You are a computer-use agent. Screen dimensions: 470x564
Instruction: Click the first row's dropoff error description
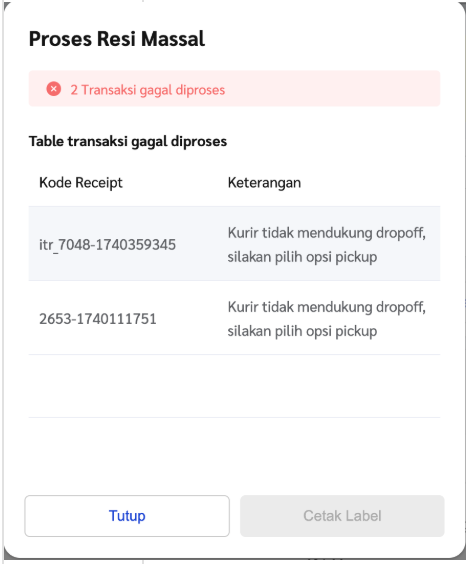327,245
